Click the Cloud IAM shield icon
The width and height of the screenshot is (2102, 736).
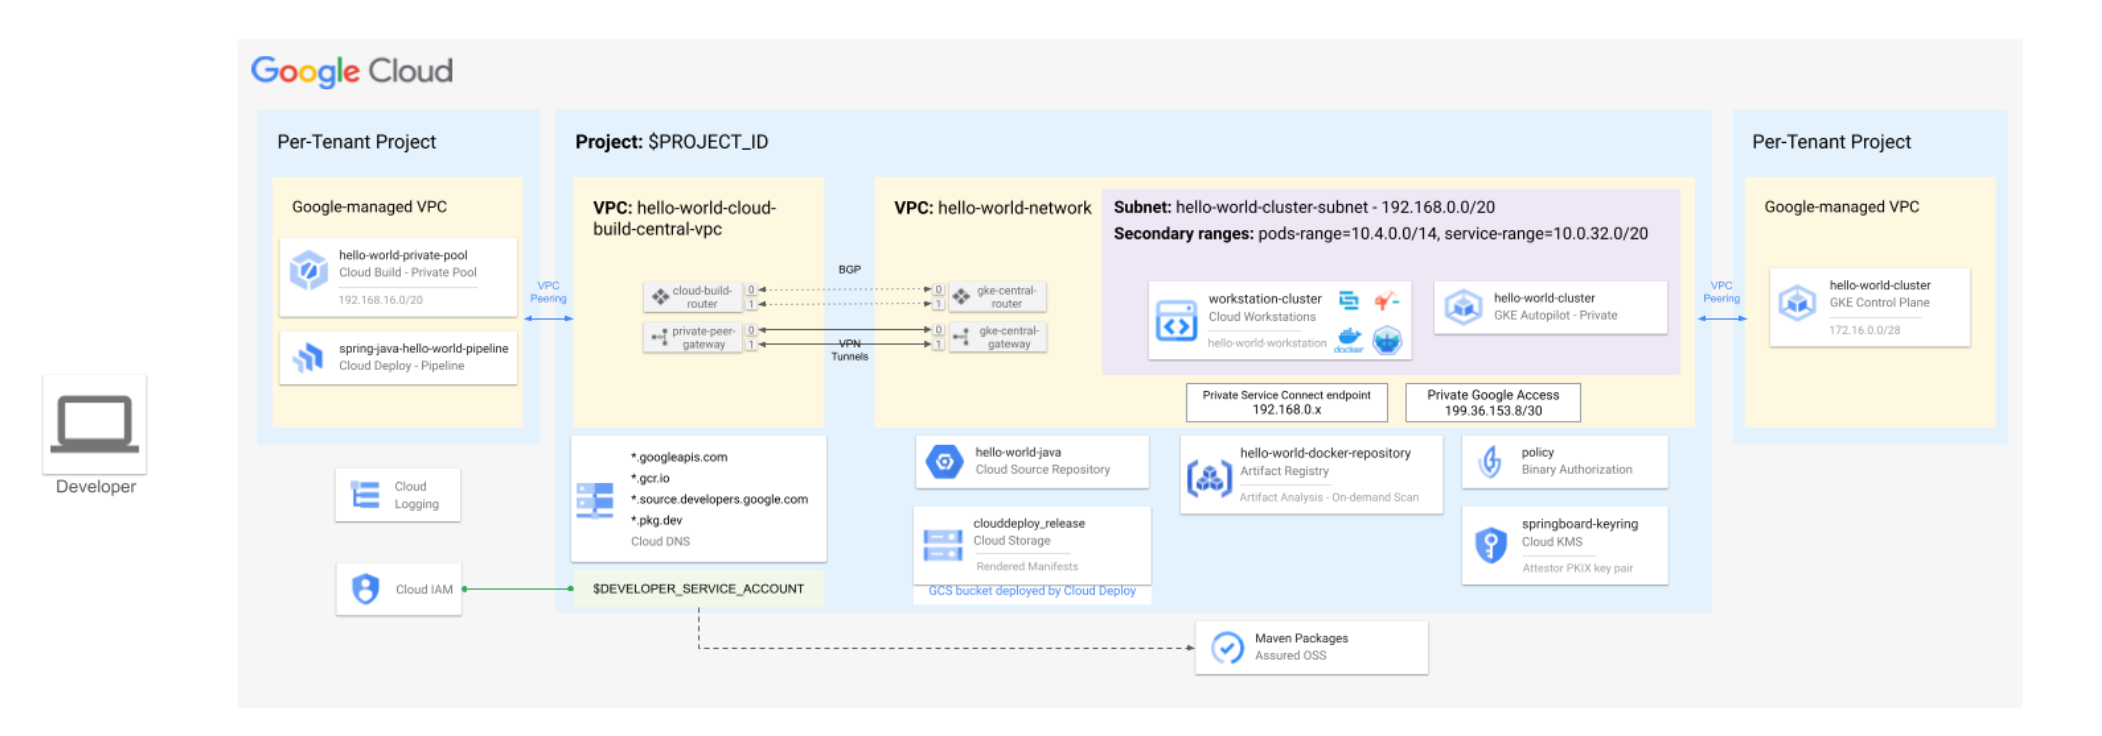click(366, 589)
